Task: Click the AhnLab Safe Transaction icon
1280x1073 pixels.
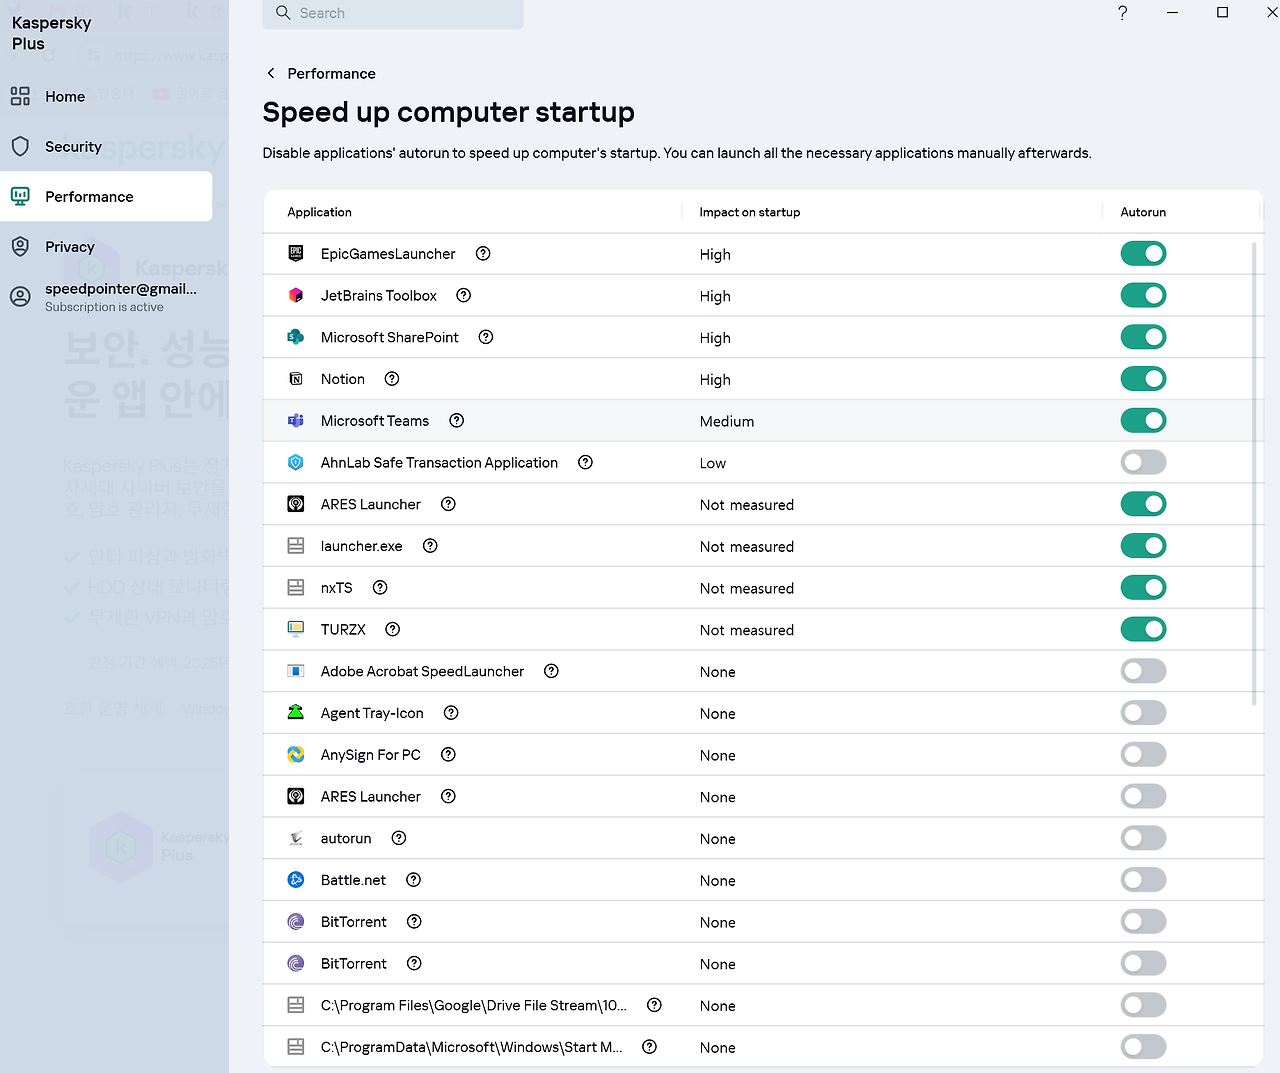Action: (296, 463)
